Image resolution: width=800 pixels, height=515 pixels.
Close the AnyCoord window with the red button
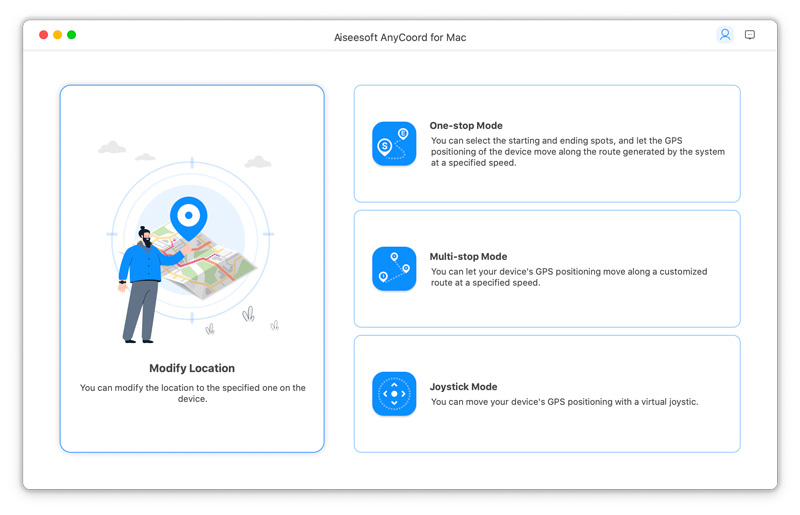pos(44,35)
